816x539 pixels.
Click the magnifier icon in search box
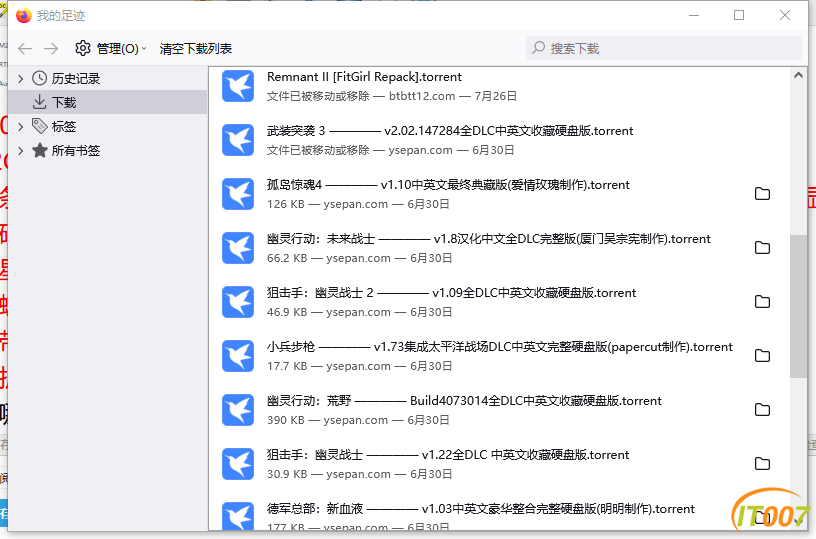(x=539, y=48)
